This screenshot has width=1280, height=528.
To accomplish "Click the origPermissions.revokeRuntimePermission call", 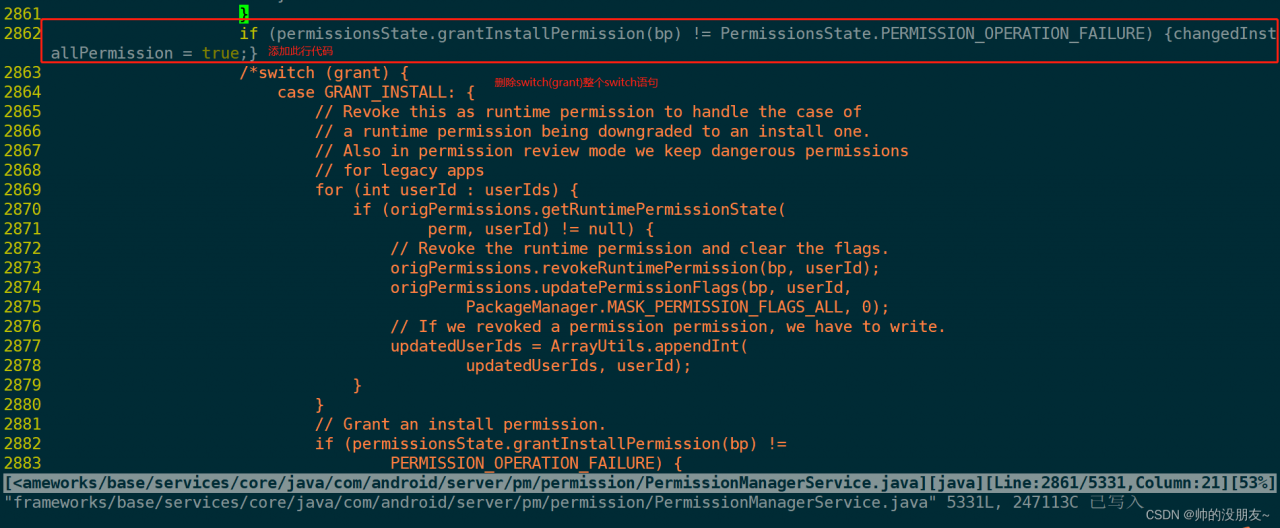I will point(635,268).
